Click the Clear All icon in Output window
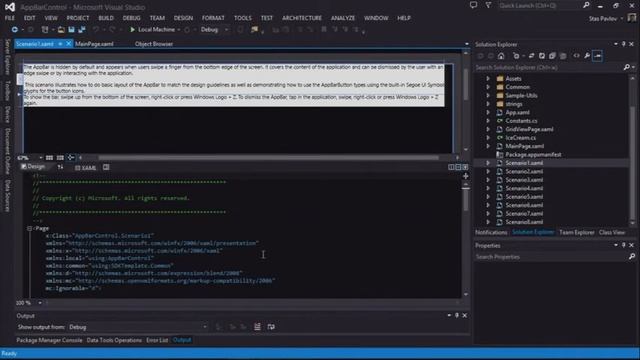This screenshot has width=640, height=360. pyautogui.click(x=257, y=327)
